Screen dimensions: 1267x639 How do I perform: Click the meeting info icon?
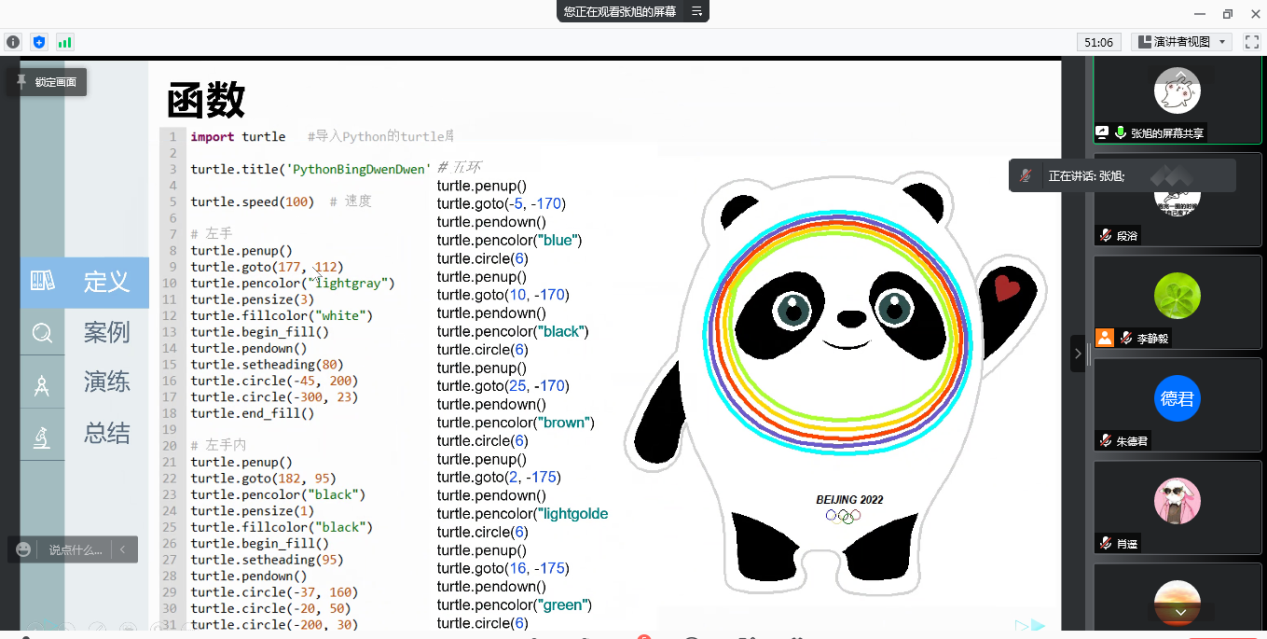pos(13,42)
